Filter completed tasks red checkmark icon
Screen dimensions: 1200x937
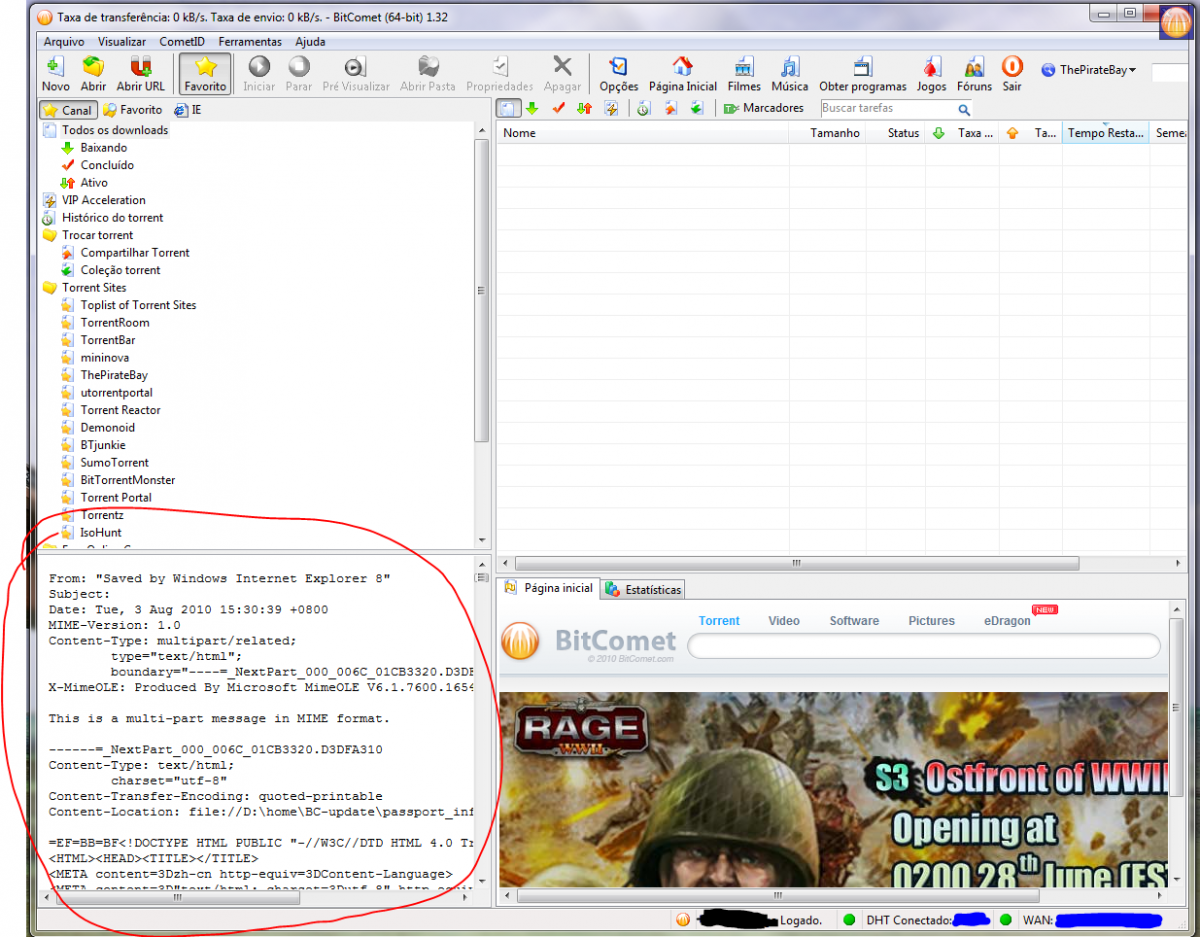tap(558, 108)
